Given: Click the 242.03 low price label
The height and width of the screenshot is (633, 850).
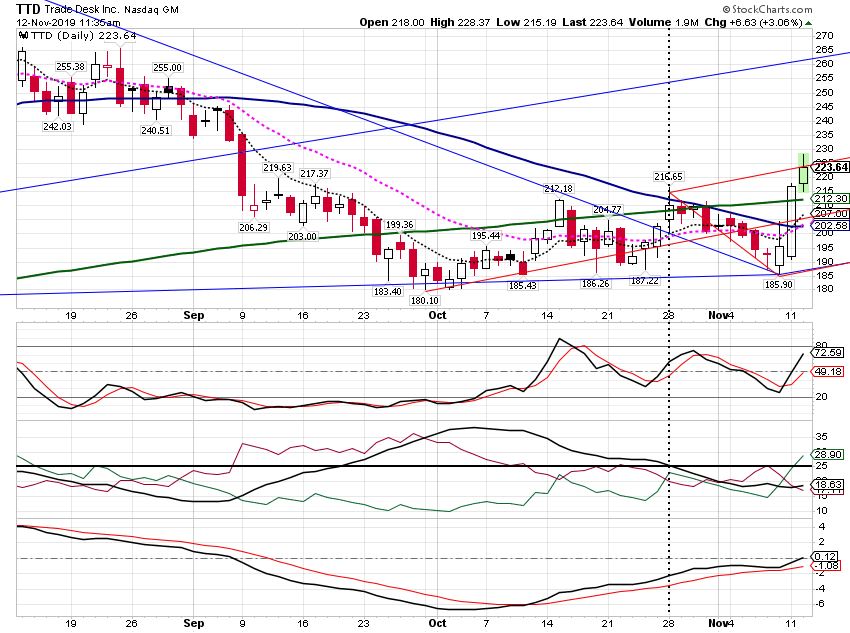Looking at the screenshot, I should point(57,126).
